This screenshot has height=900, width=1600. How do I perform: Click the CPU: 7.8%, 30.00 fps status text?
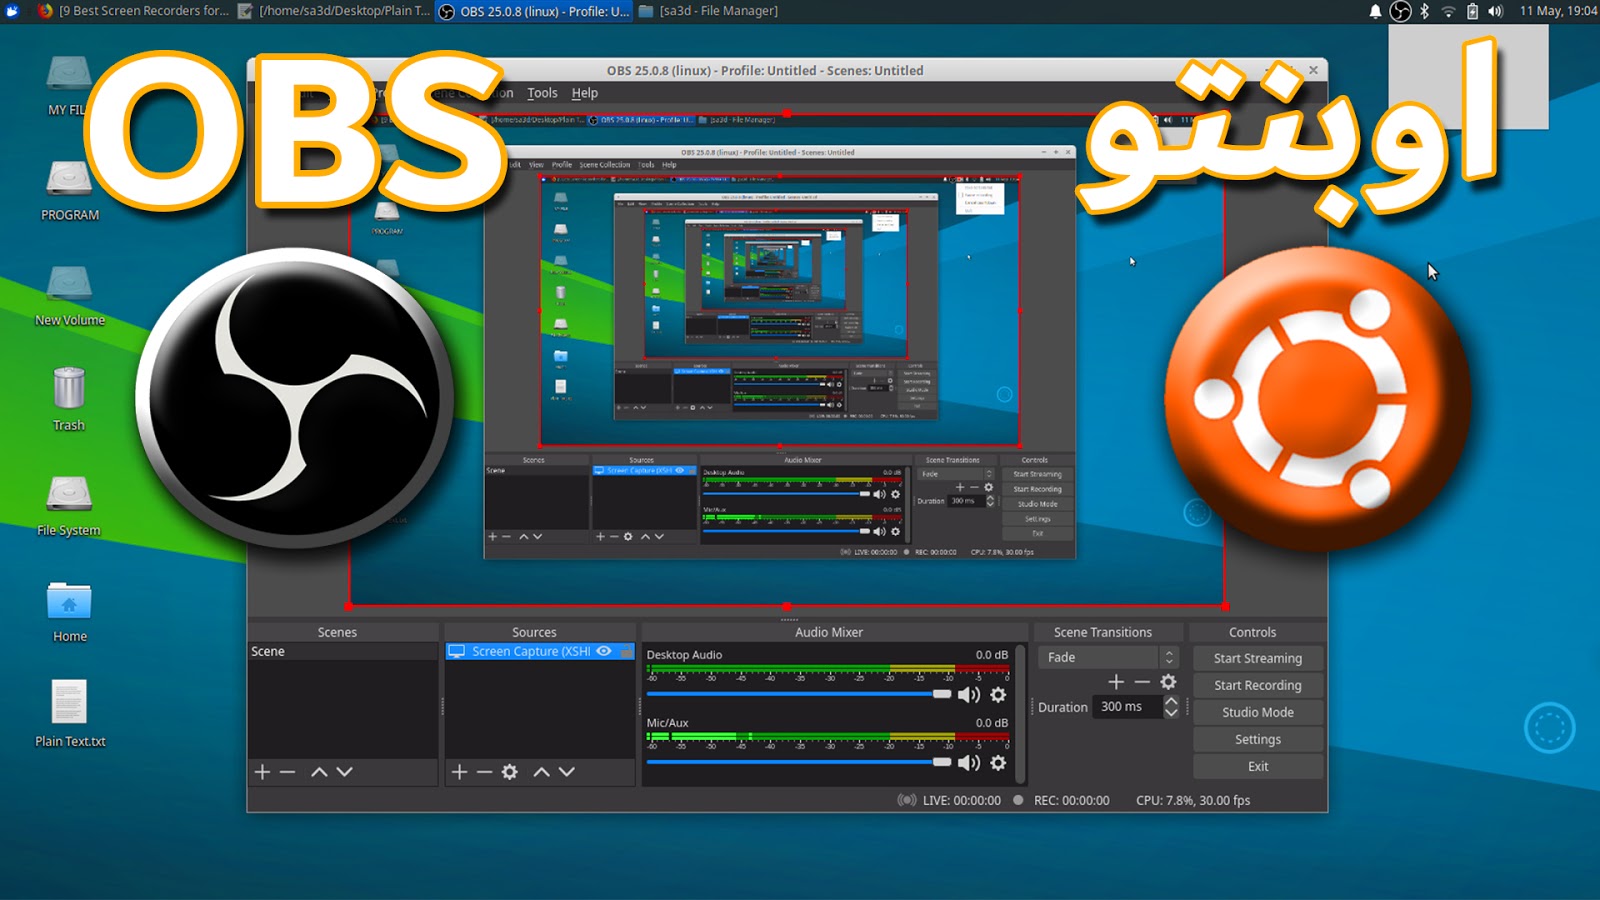coord(1193,800)
